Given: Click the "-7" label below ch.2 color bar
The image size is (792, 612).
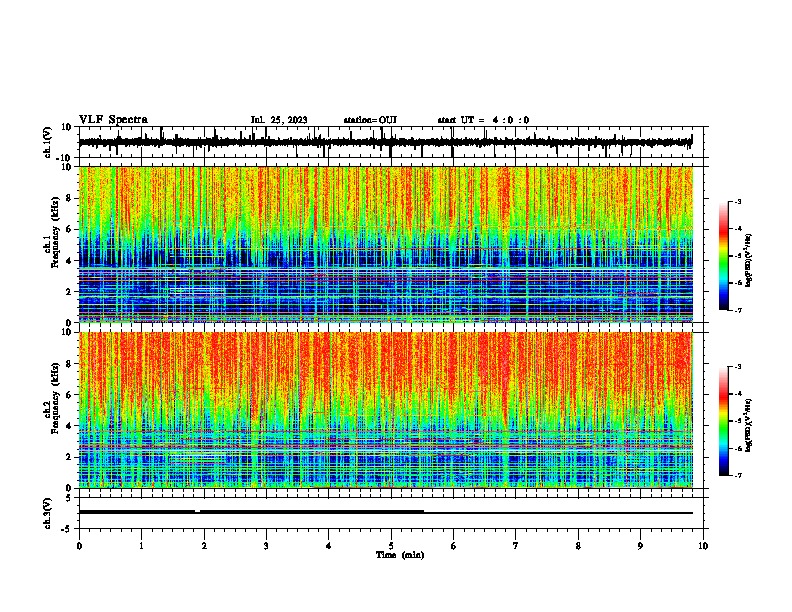Looking at the screenshot, I should coord(737,476).
